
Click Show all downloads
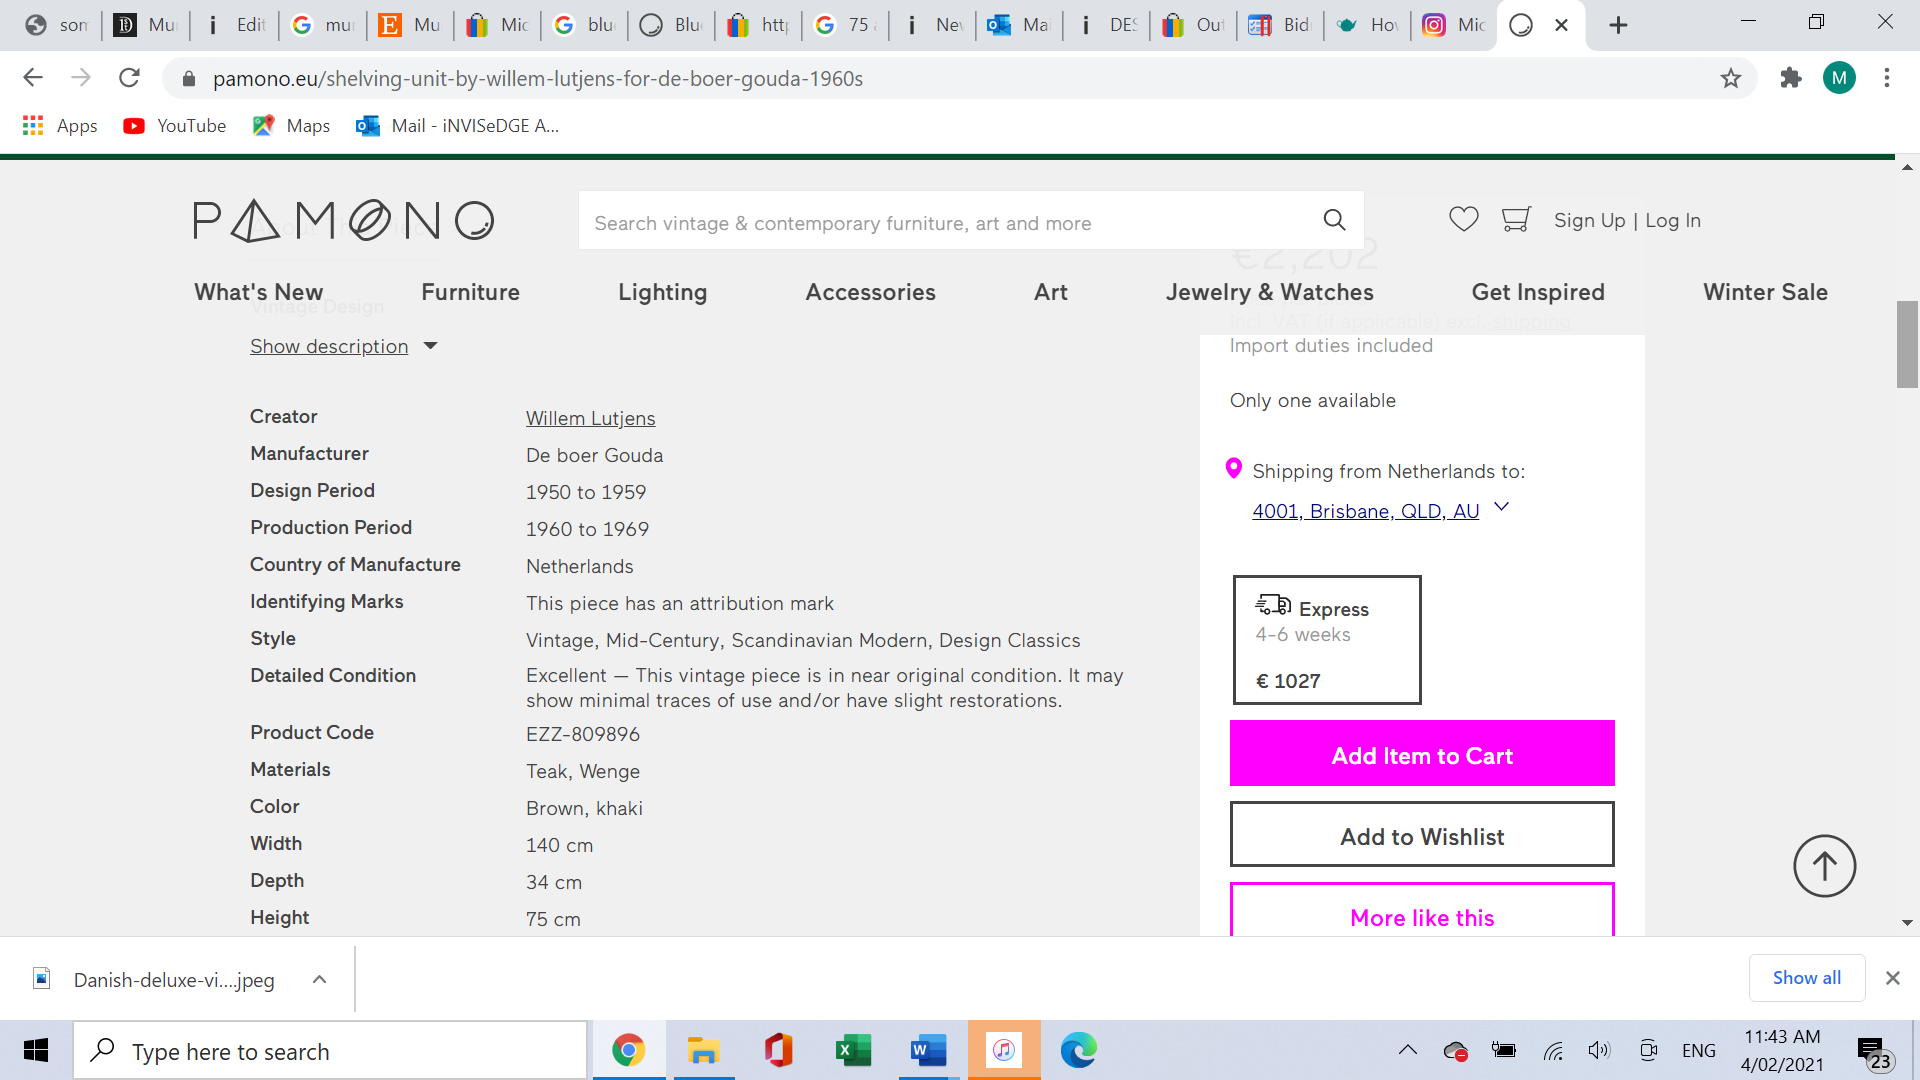click(1806, 978)
